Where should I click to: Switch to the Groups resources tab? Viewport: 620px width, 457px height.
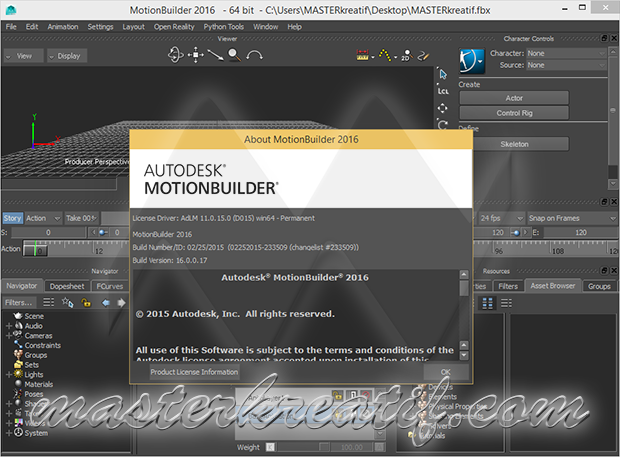[x=599, y=286]
